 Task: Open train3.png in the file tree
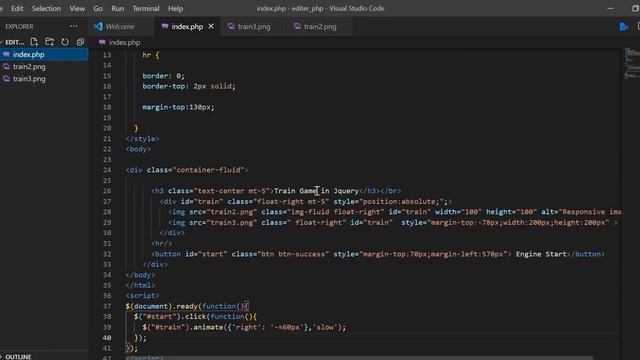[x=44, y=79]
